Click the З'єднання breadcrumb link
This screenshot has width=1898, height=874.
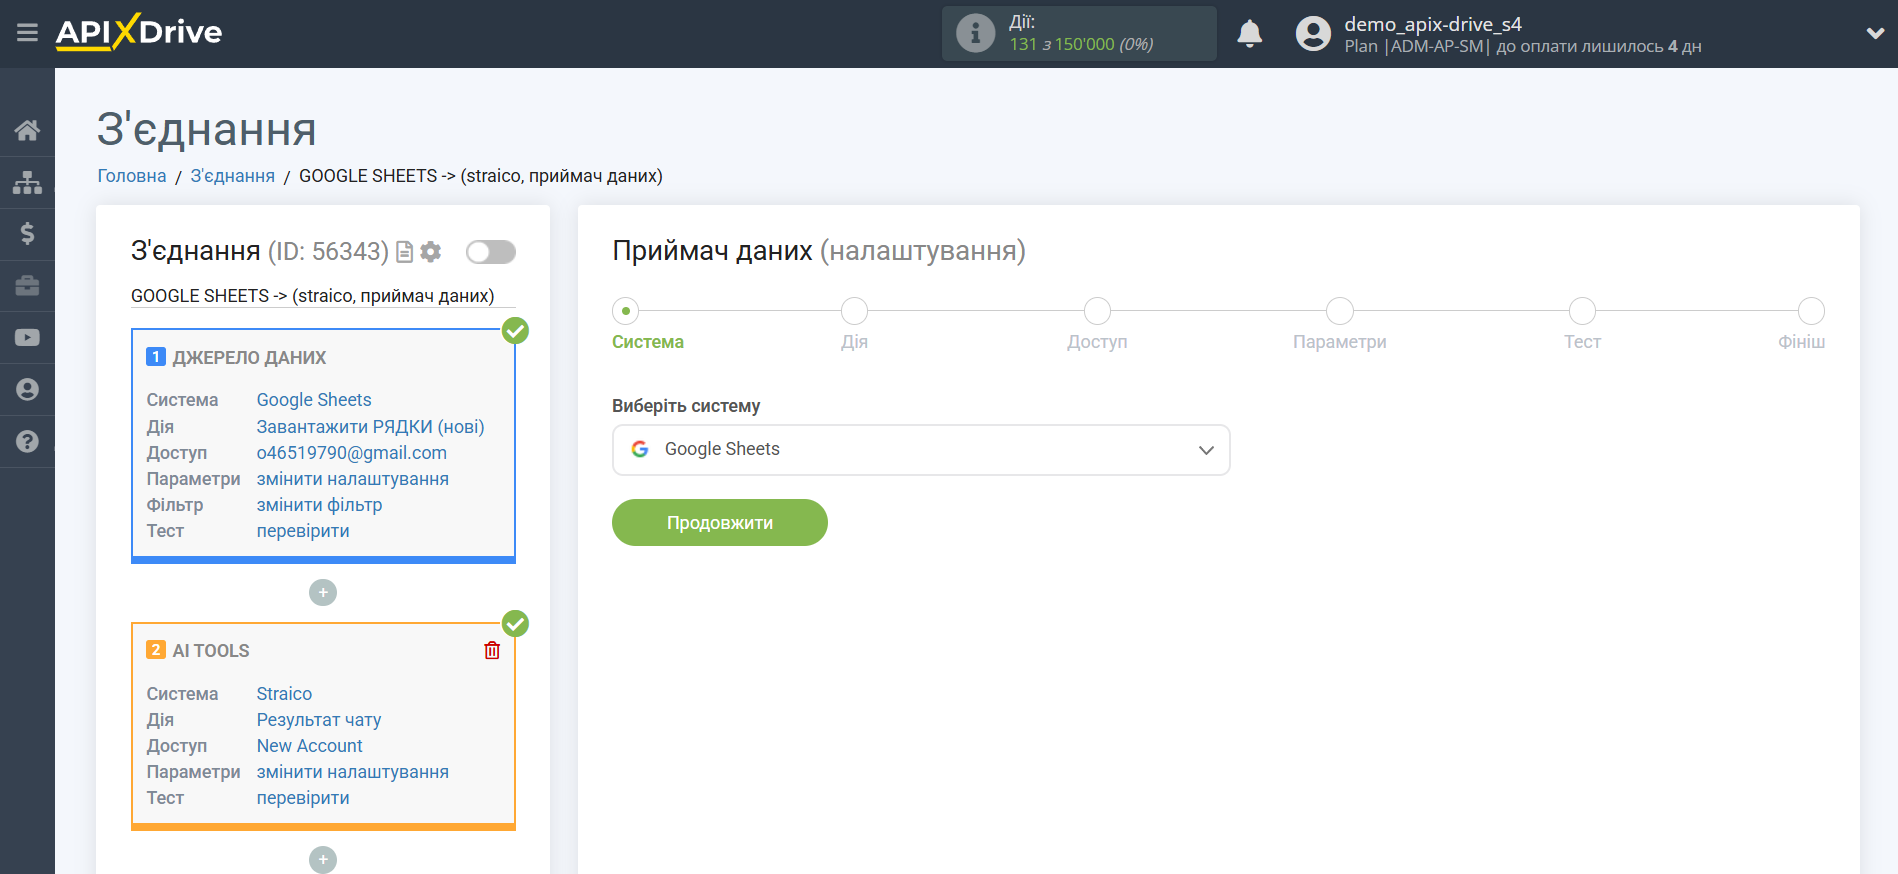(x=232, y=176)
